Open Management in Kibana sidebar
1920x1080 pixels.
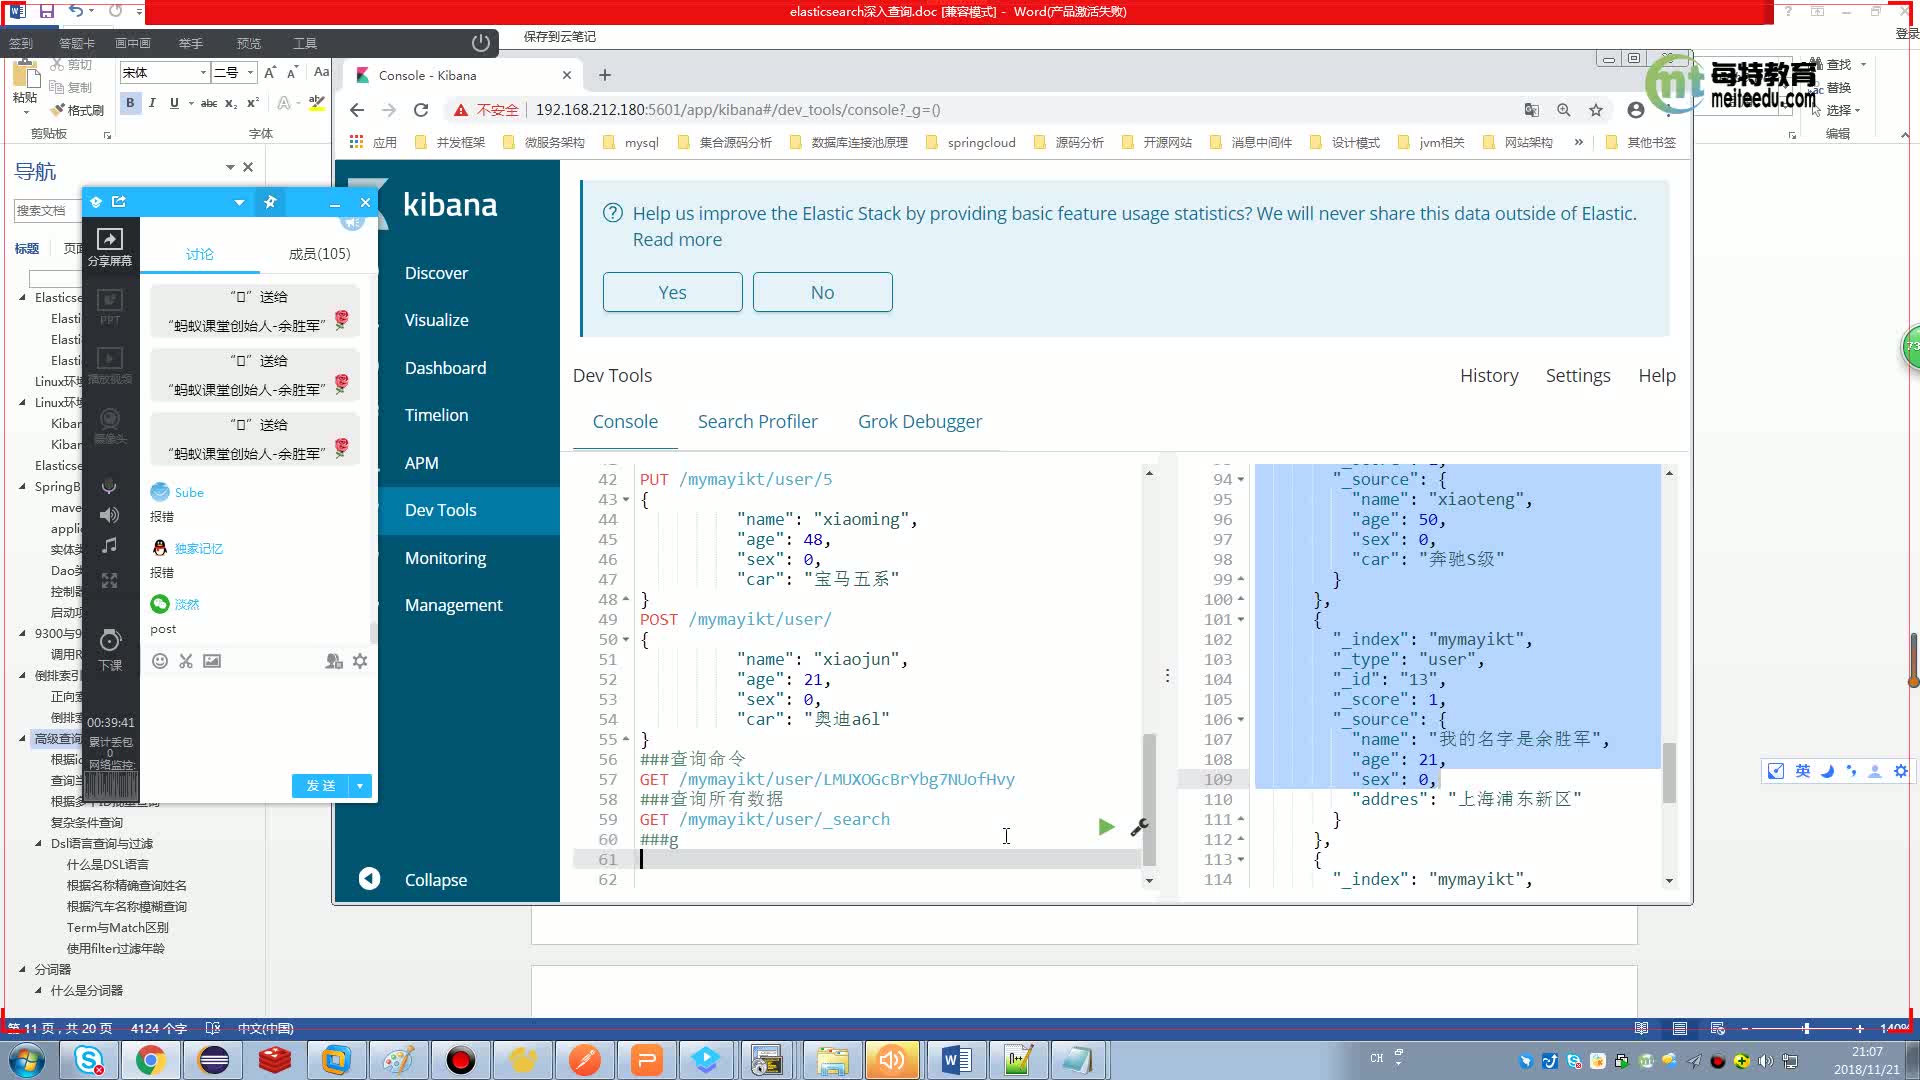click(x=453, y=605)
